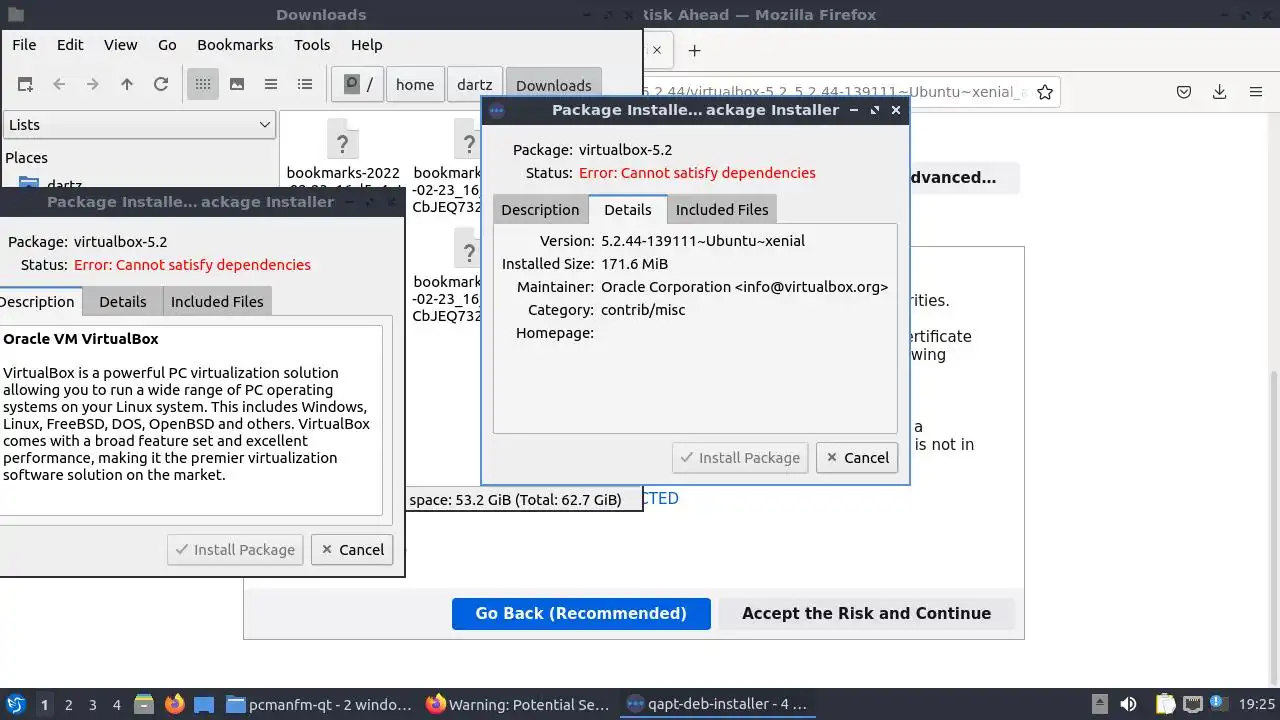Open the Help menu in file manager
The width and height of the screenshot is (1280, 720).
[x=367, y=45]
